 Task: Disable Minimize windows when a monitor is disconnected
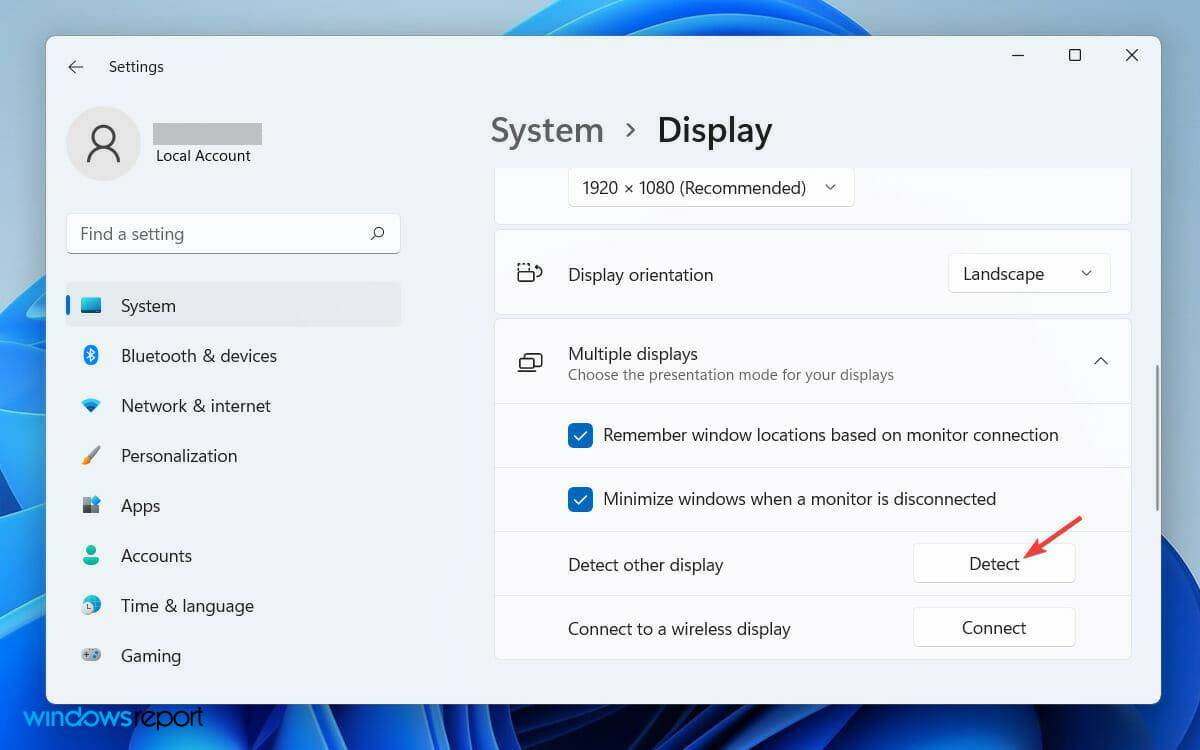tap(580, 499)
